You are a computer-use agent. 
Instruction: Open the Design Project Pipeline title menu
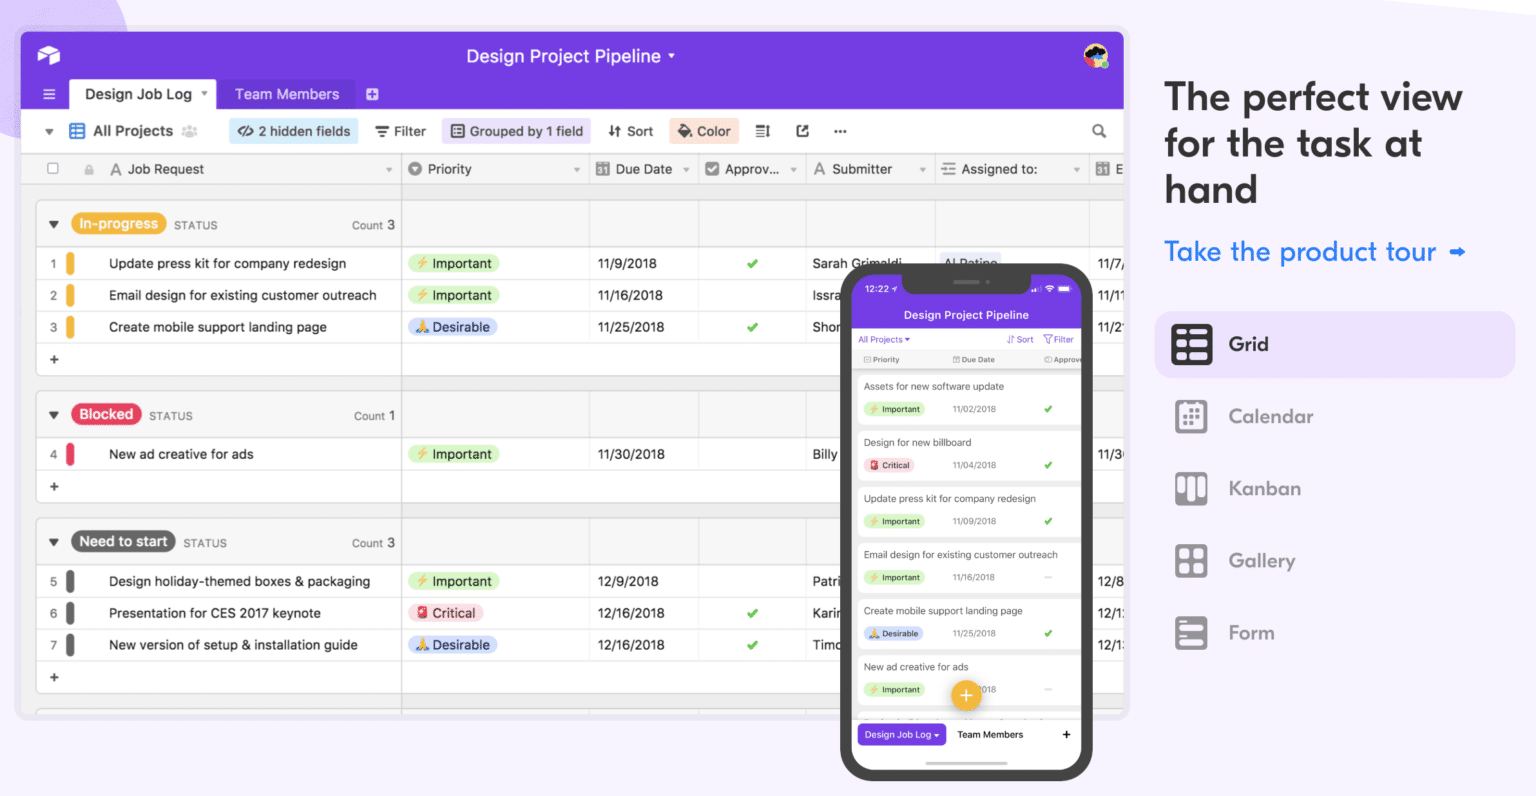coord(571,56)
